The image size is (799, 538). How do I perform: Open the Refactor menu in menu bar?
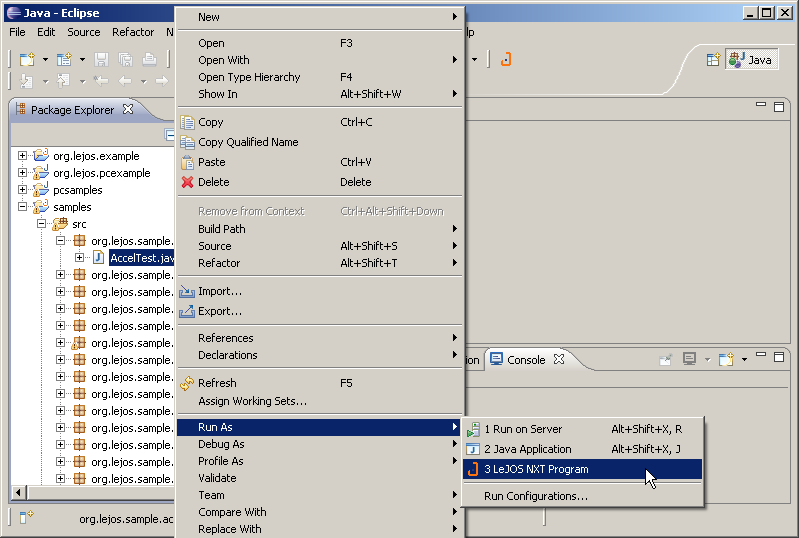click(133, 32)
